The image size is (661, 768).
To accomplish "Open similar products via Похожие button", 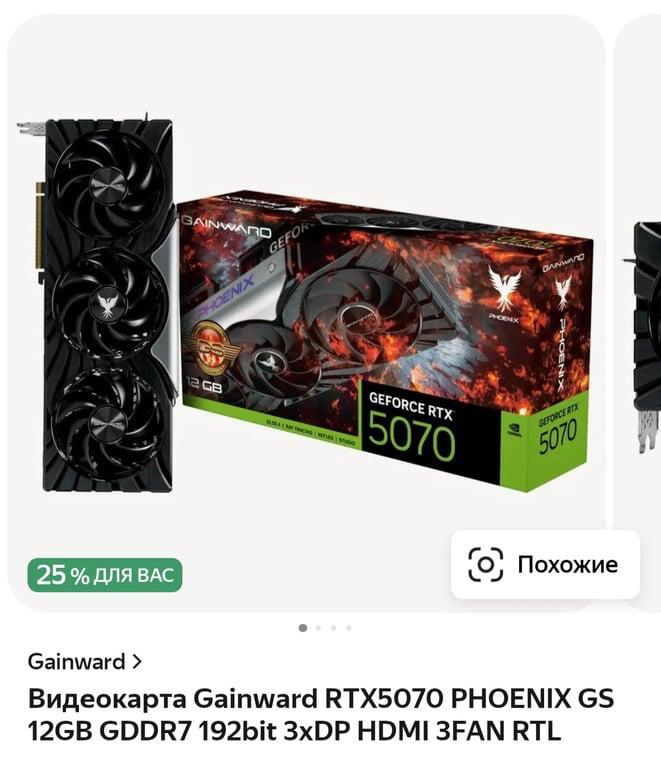I will click(x=545, y=564).
